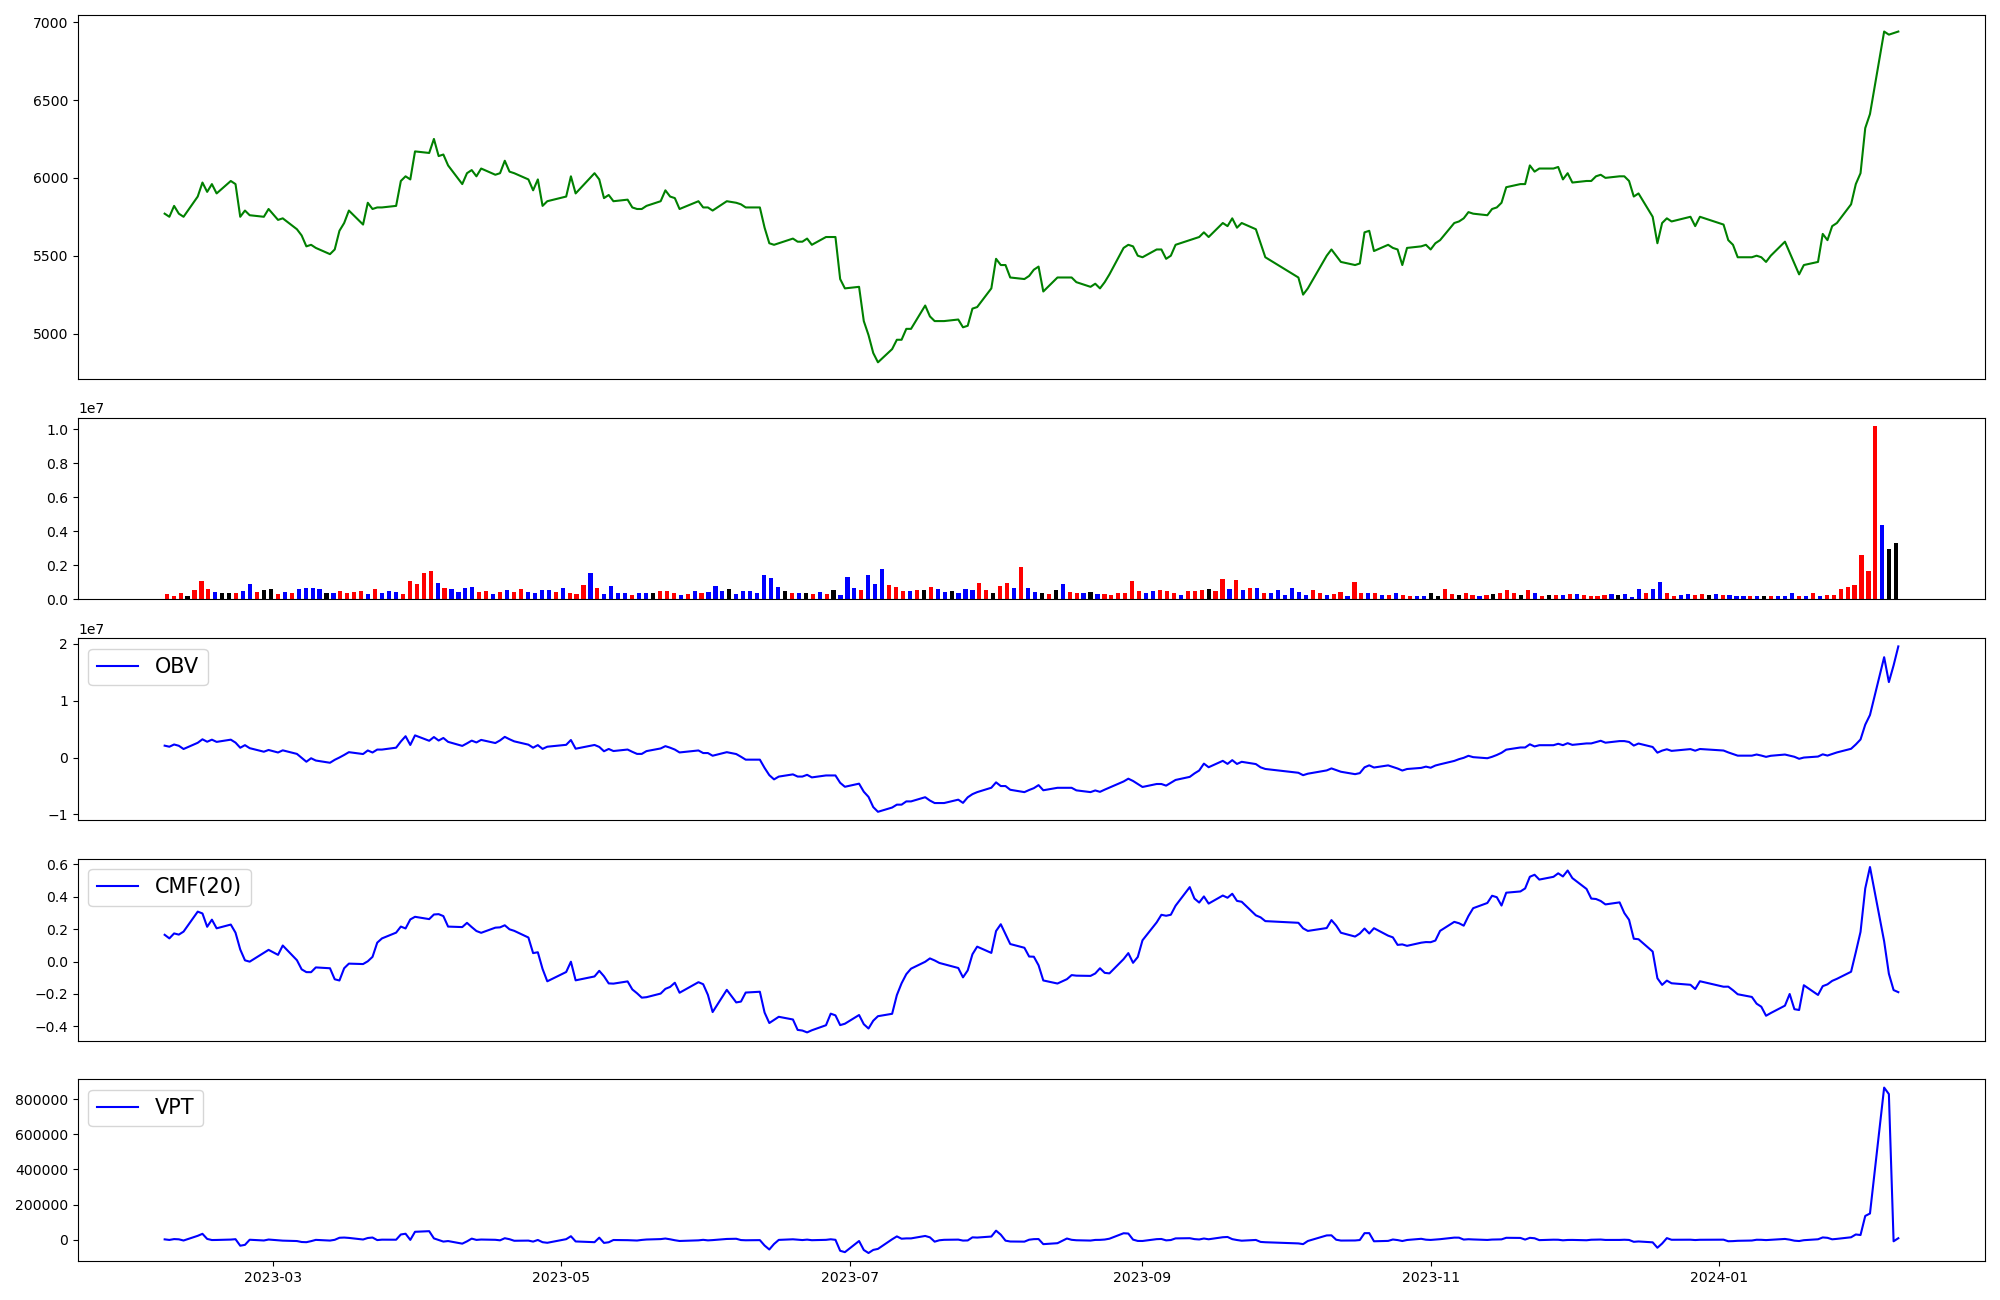2000x1300 pixels.
Task: Click the 2023-05 date axis label
Action: click(561, 1277)
